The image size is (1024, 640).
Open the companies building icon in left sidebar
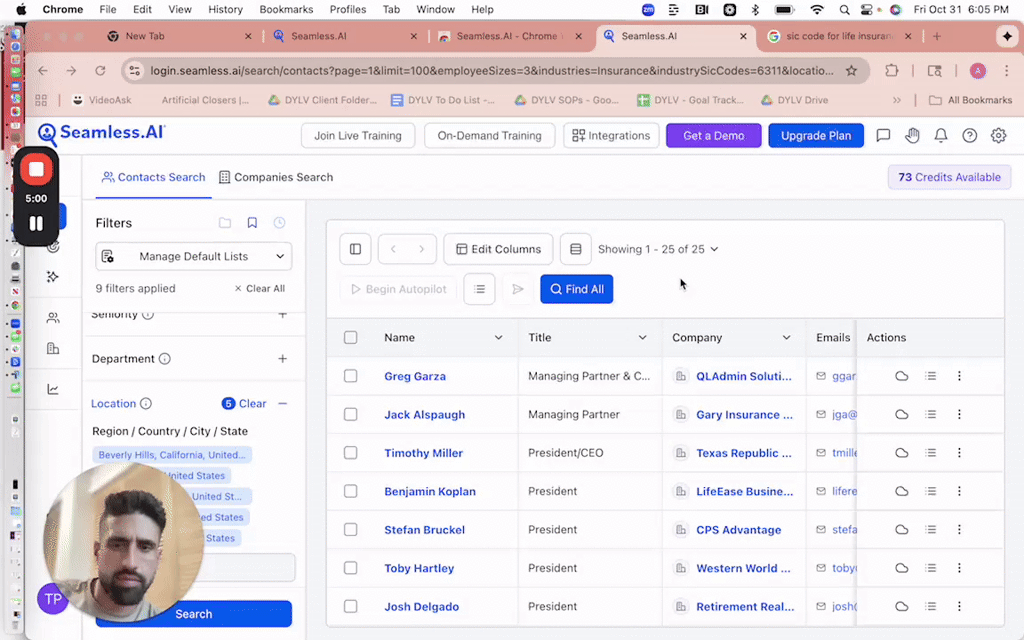point(53,348)
